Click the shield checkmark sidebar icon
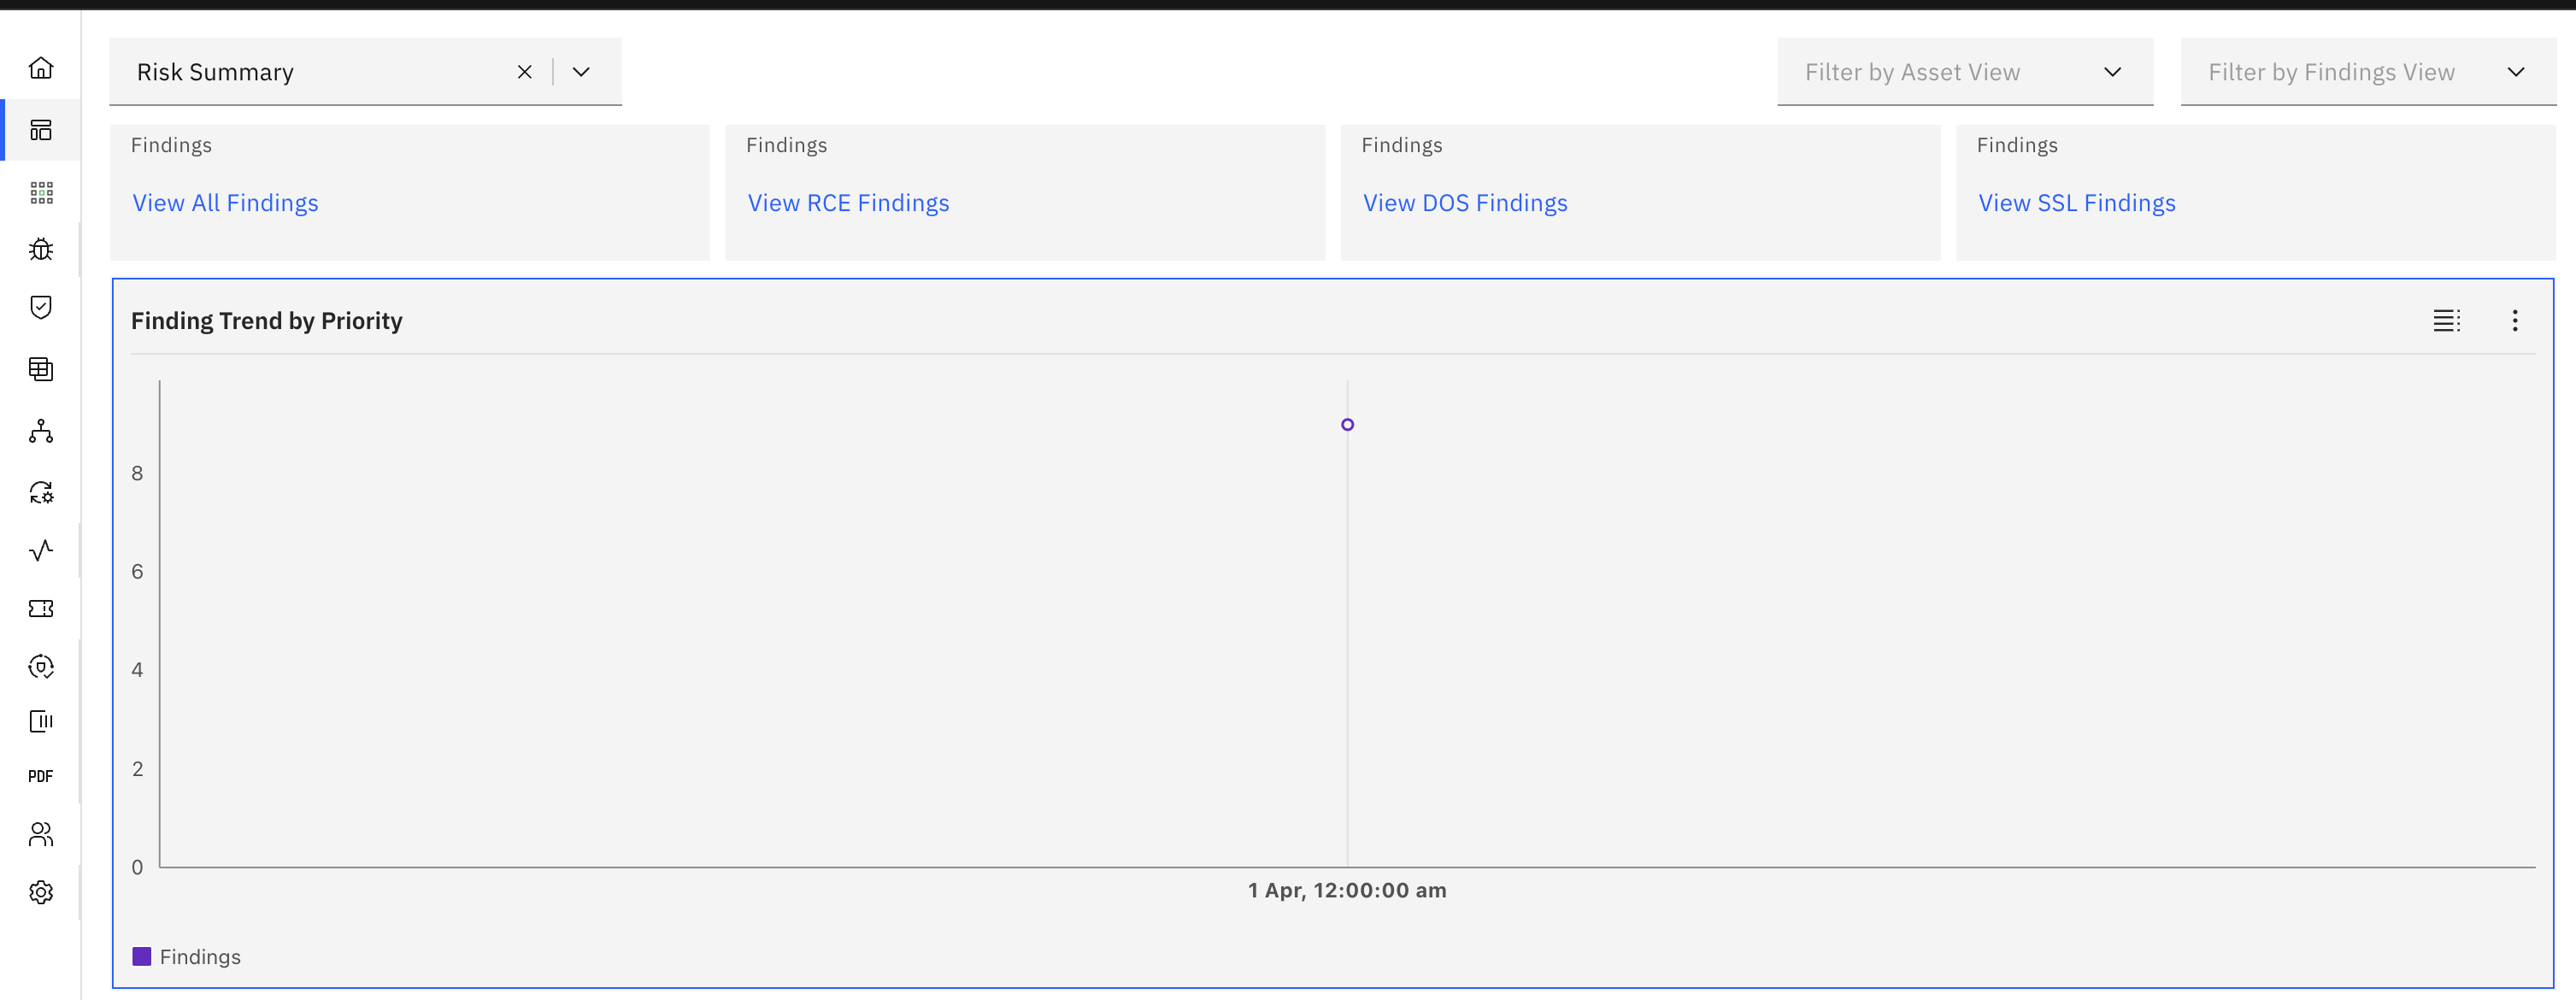Screen dimensions: 2576x1000 pyautogui.click(x=41, y=307)
